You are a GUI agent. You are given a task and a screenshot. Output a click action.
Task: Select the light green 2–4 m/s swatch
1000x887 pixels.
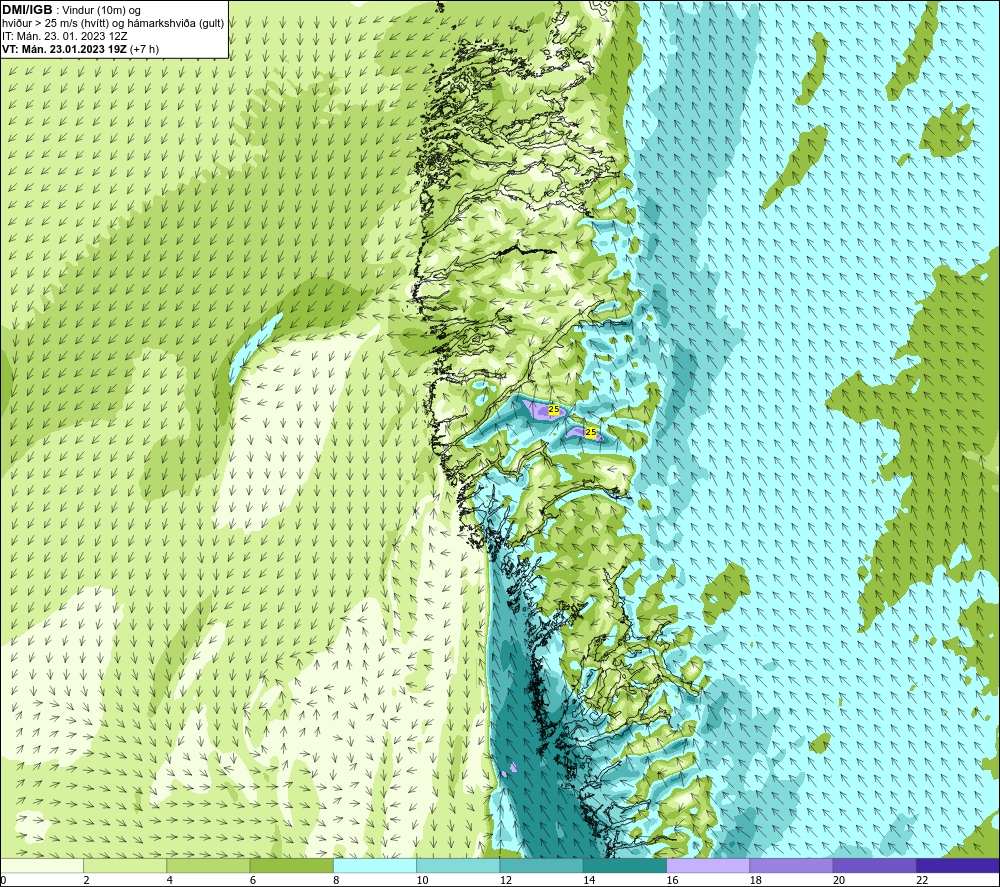[x=125, y=865]
